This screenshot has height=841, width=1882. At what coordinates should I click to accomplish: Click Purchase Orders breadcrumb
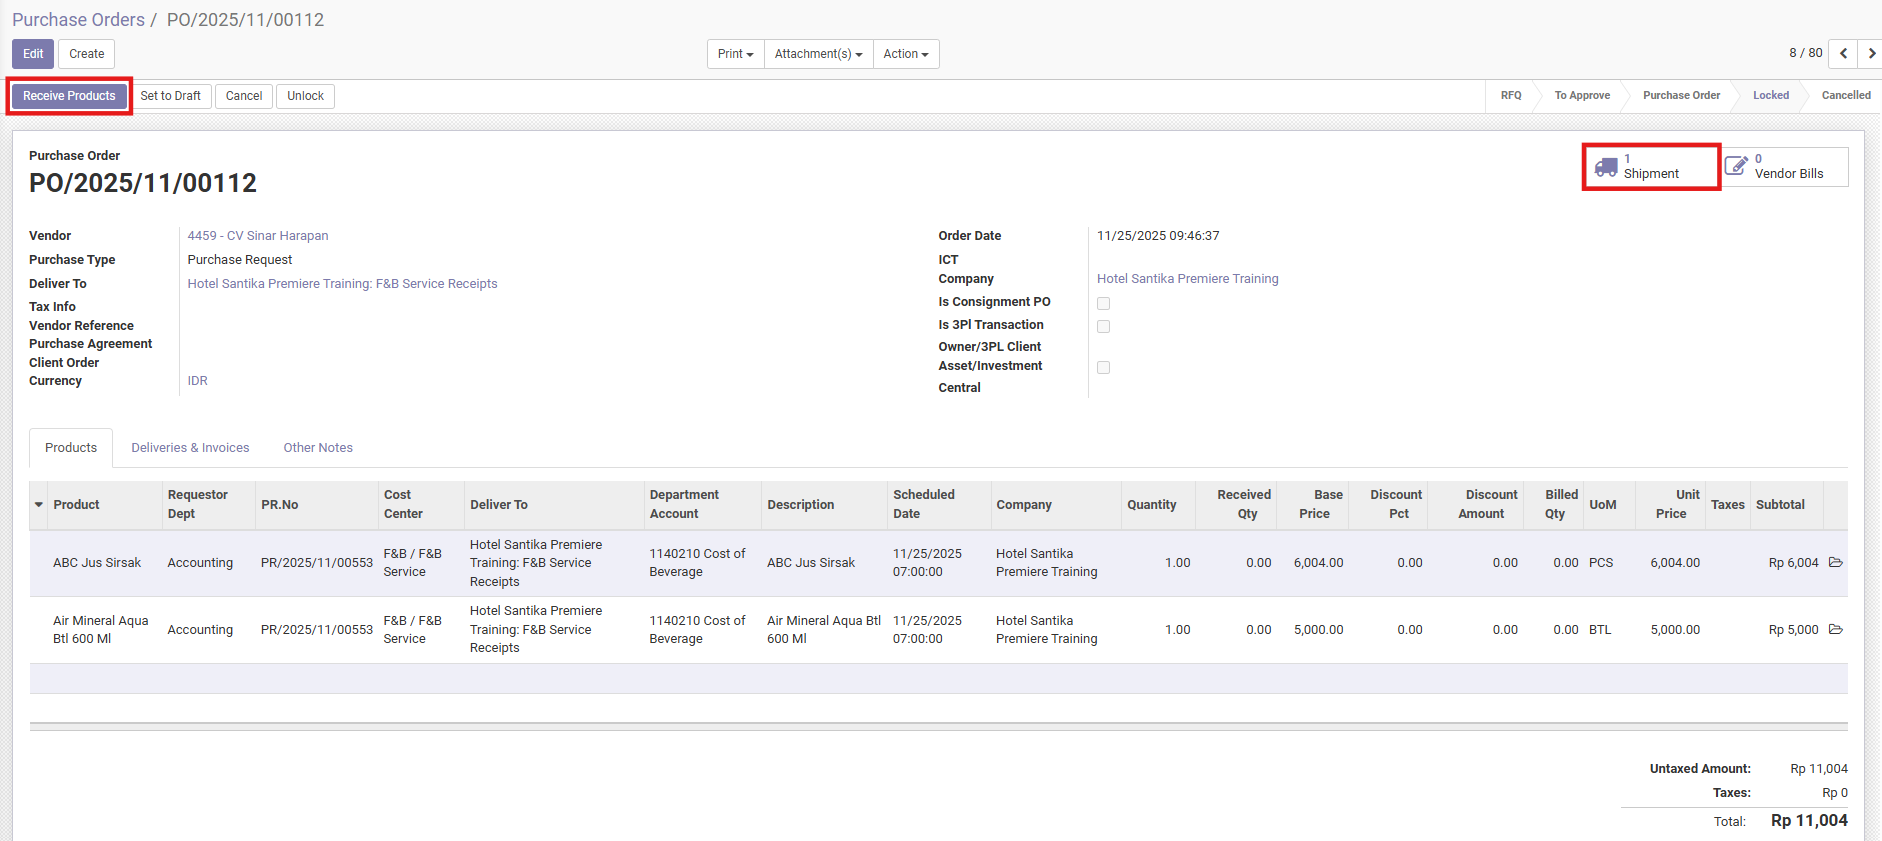78,20
